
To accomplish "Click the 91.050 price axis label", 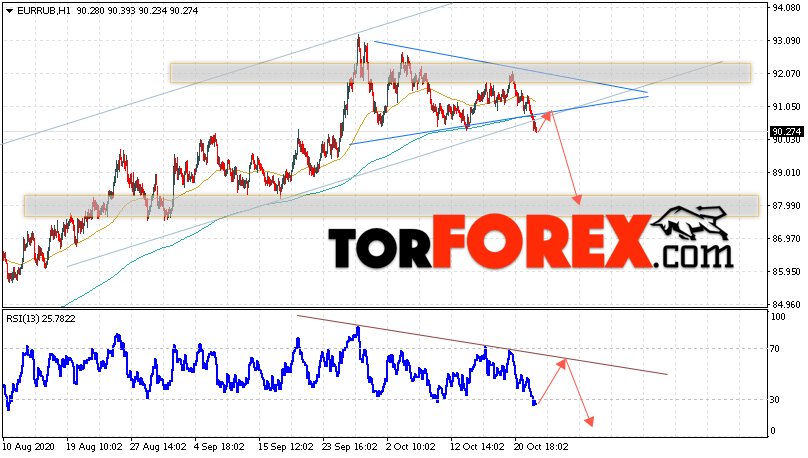I will (786, 107).
